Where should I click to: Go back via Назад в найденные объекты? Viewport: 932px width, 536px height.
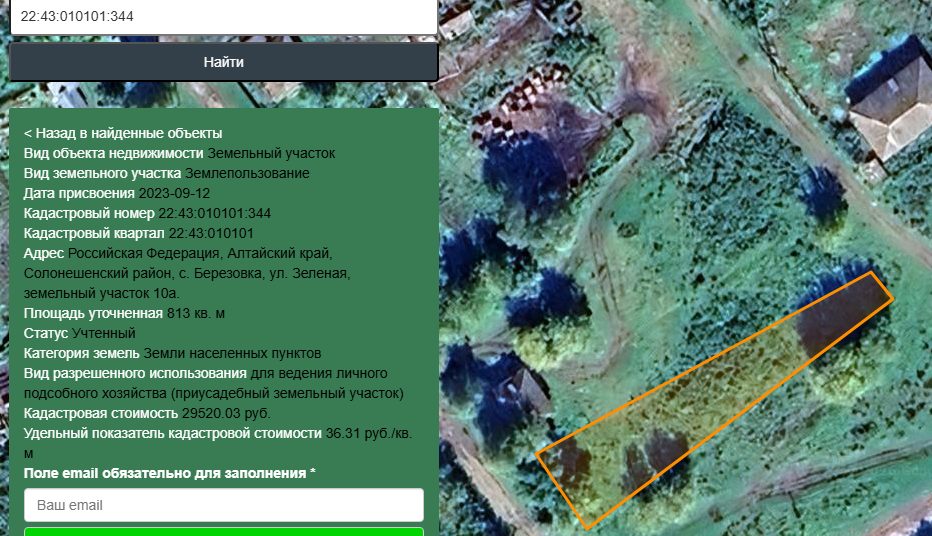(123, 133)
